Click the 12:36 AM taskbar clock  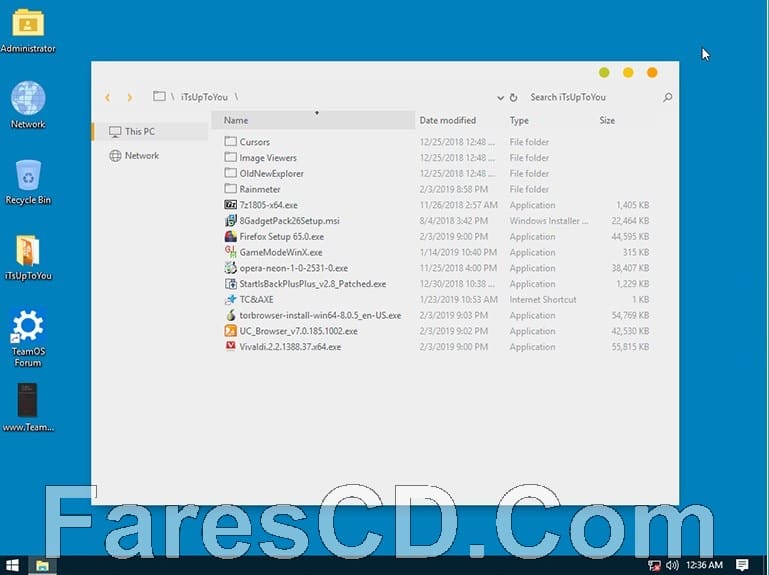pyautogui.click(x=704, y=565)
